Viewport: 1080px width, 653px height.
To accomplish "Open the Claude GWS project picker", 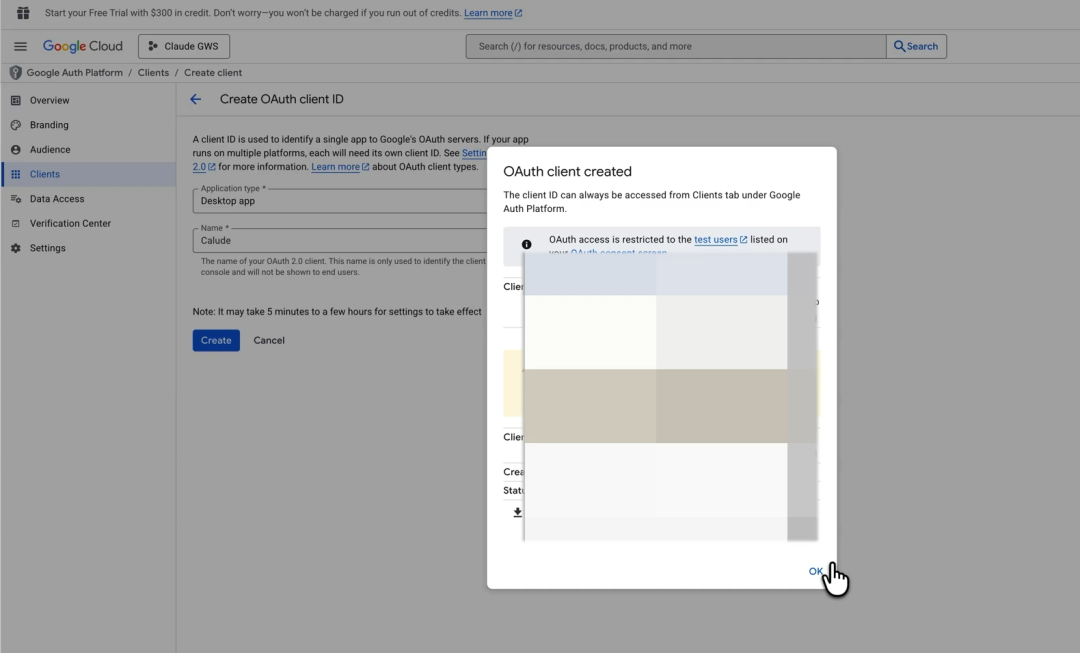I will coord(183,47).
